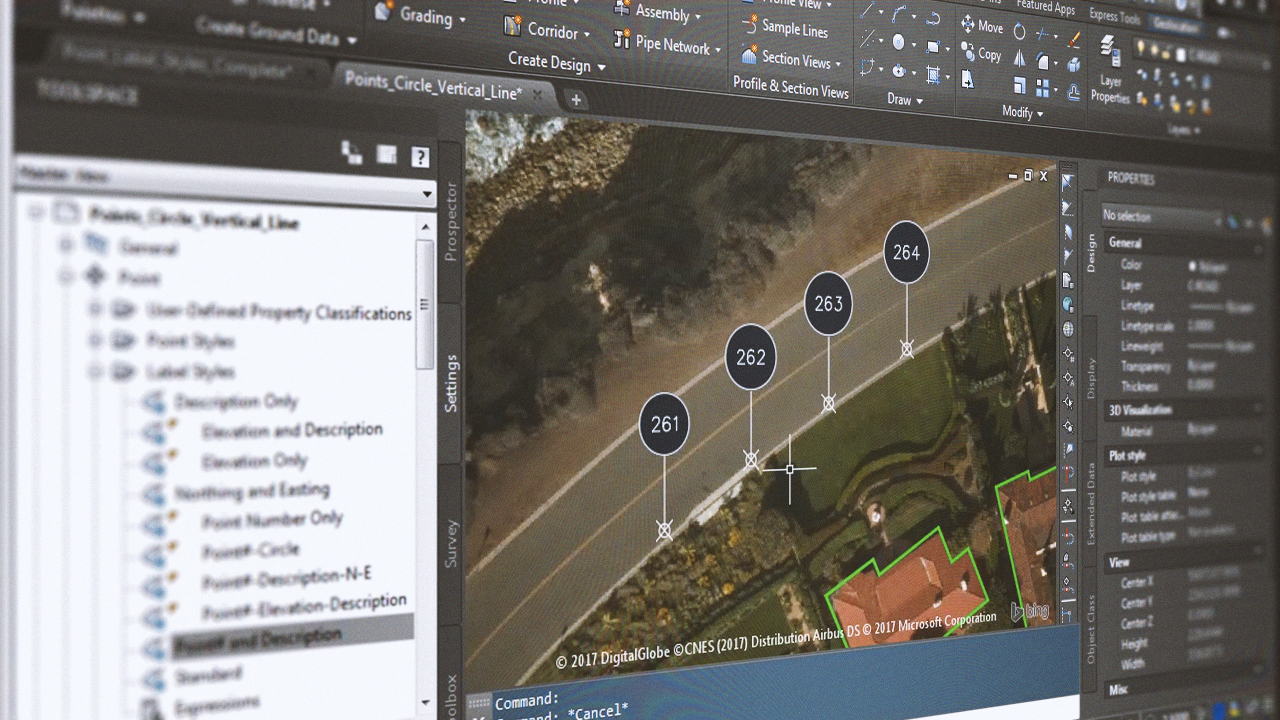Switch to Design tab in Properties
Viewport: 1280px width, 720px height.
click(x=1090, y=252)
